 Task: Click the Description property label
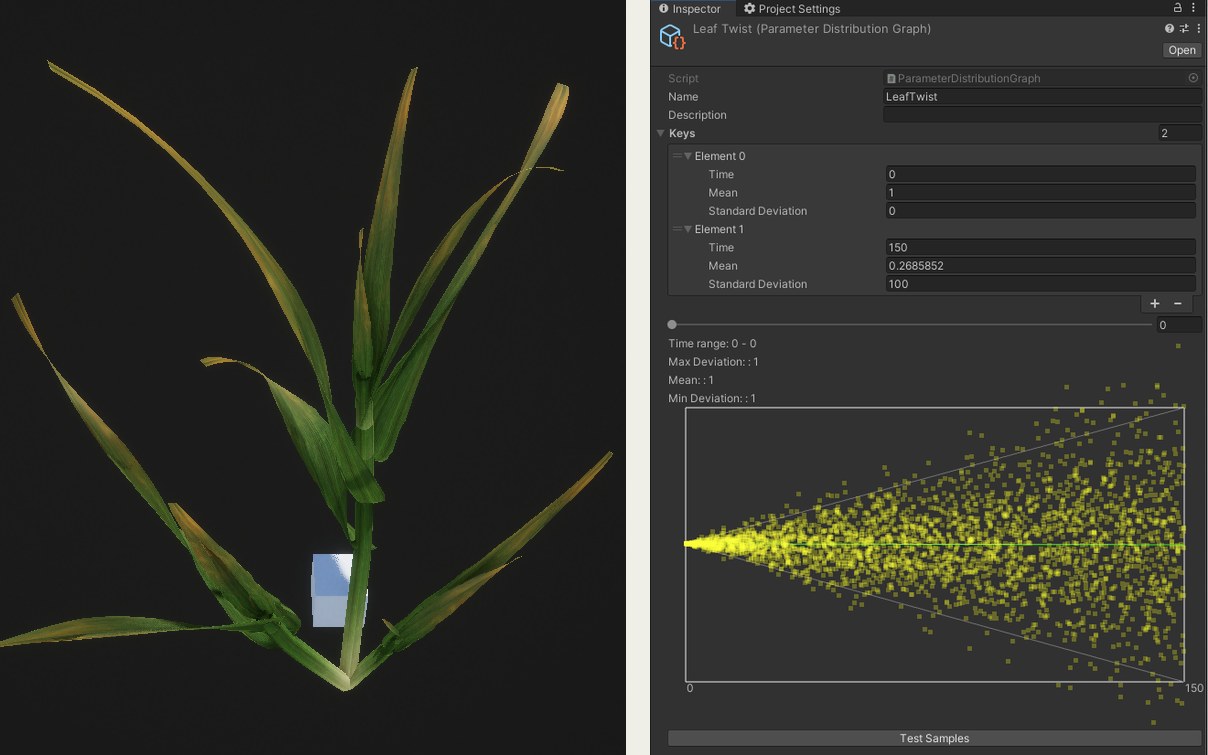click(x=697, y=115)
